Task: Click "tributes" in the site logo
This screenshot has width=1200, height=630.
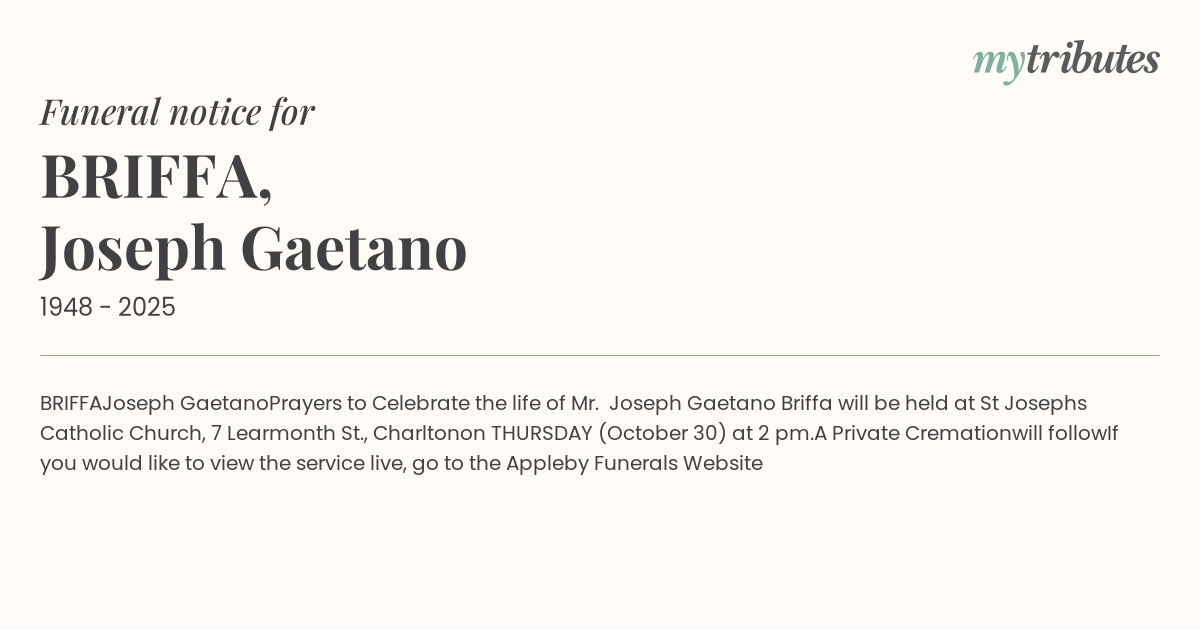Action: [1092, 59]
